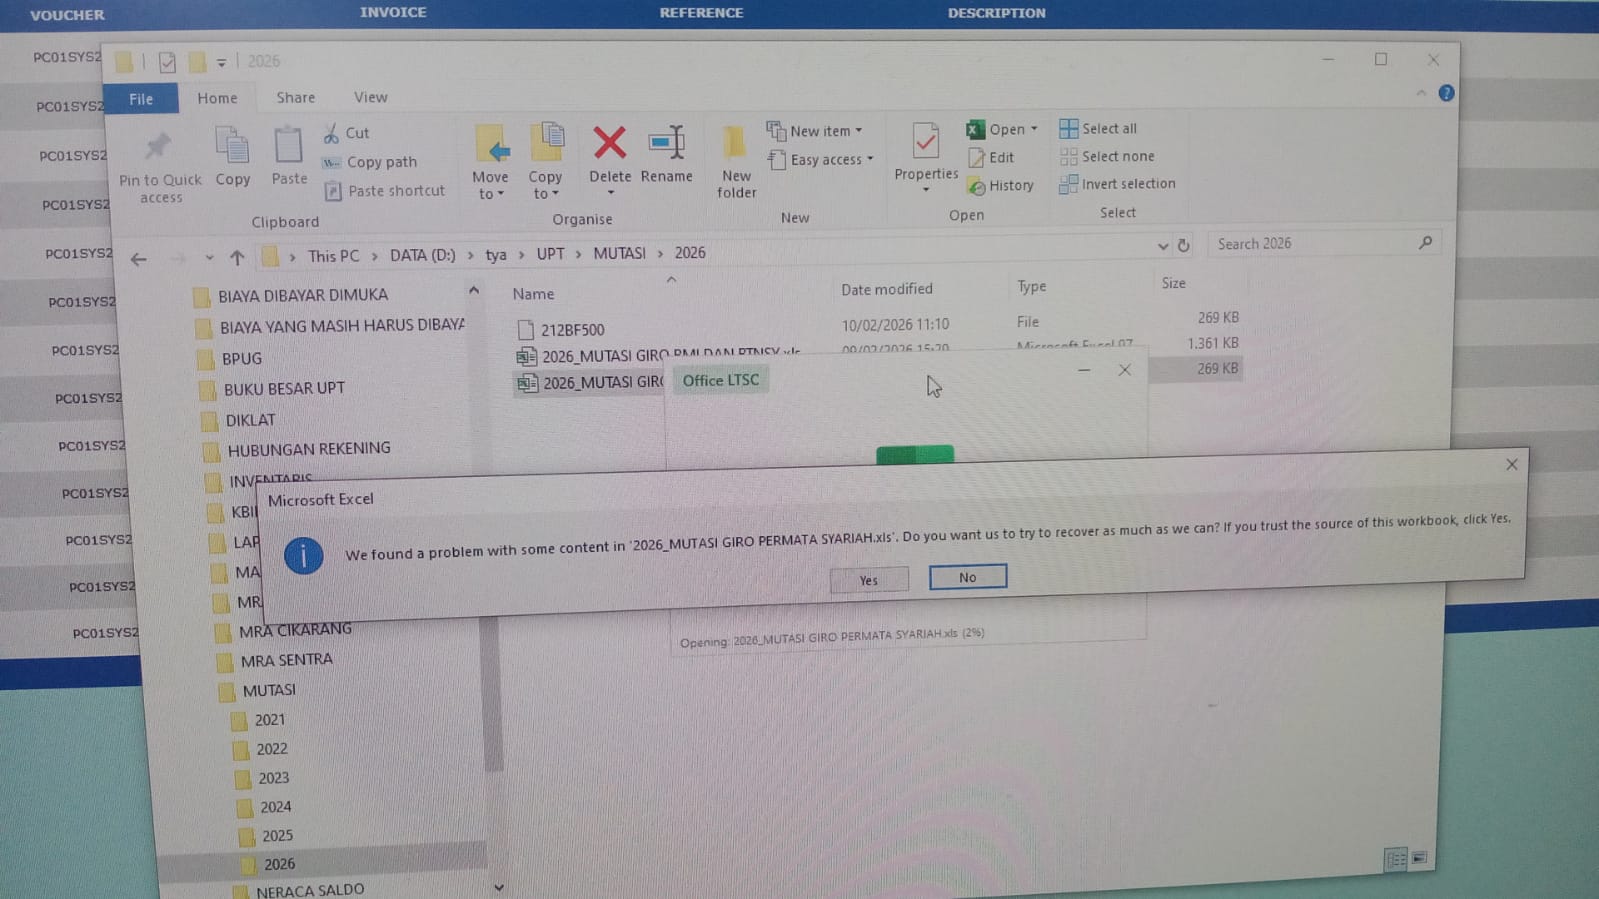
Task: Click the Help question mark icon
Action: coord(1446,93)
